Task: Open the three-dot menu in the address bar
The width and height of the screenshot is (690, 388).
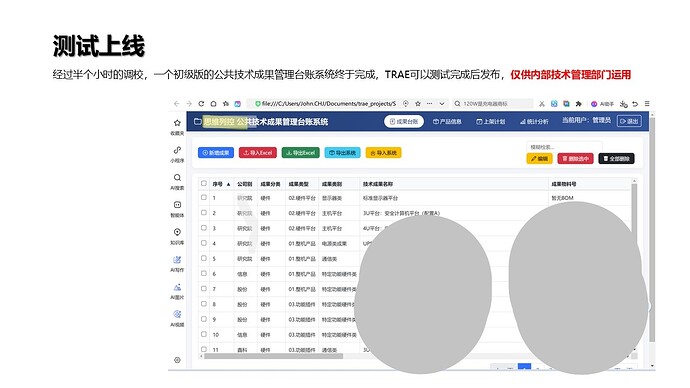Action: (429, 104)
